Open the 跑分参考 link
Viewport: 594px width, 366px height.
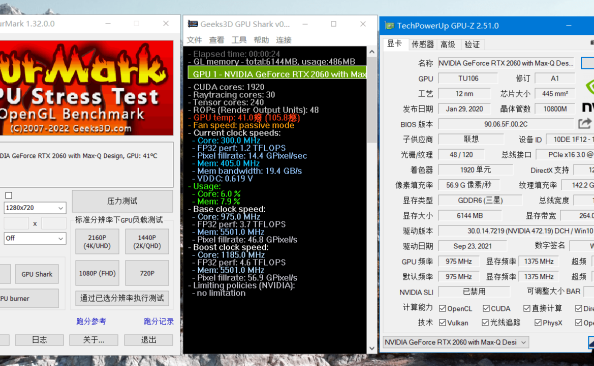[x=91, y=321]
